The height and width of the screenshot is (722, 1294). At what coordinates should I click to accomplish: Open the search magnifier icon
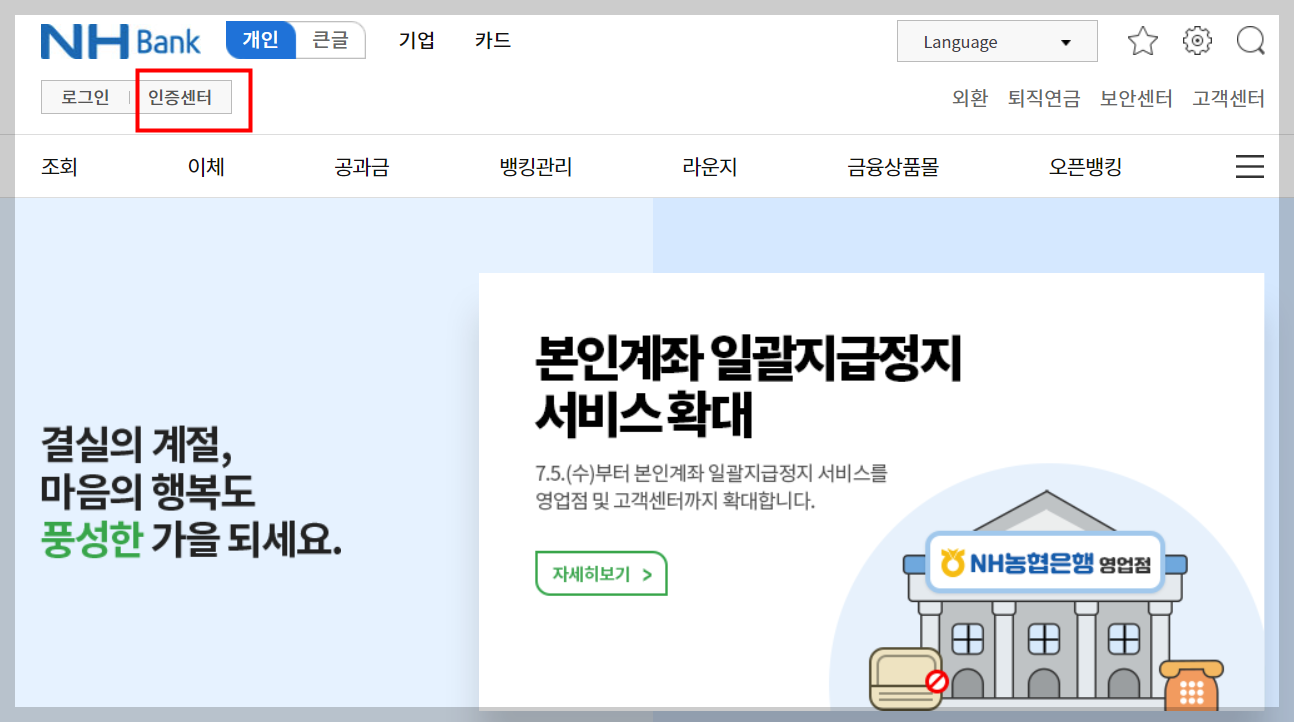(x=1251, y=41)
